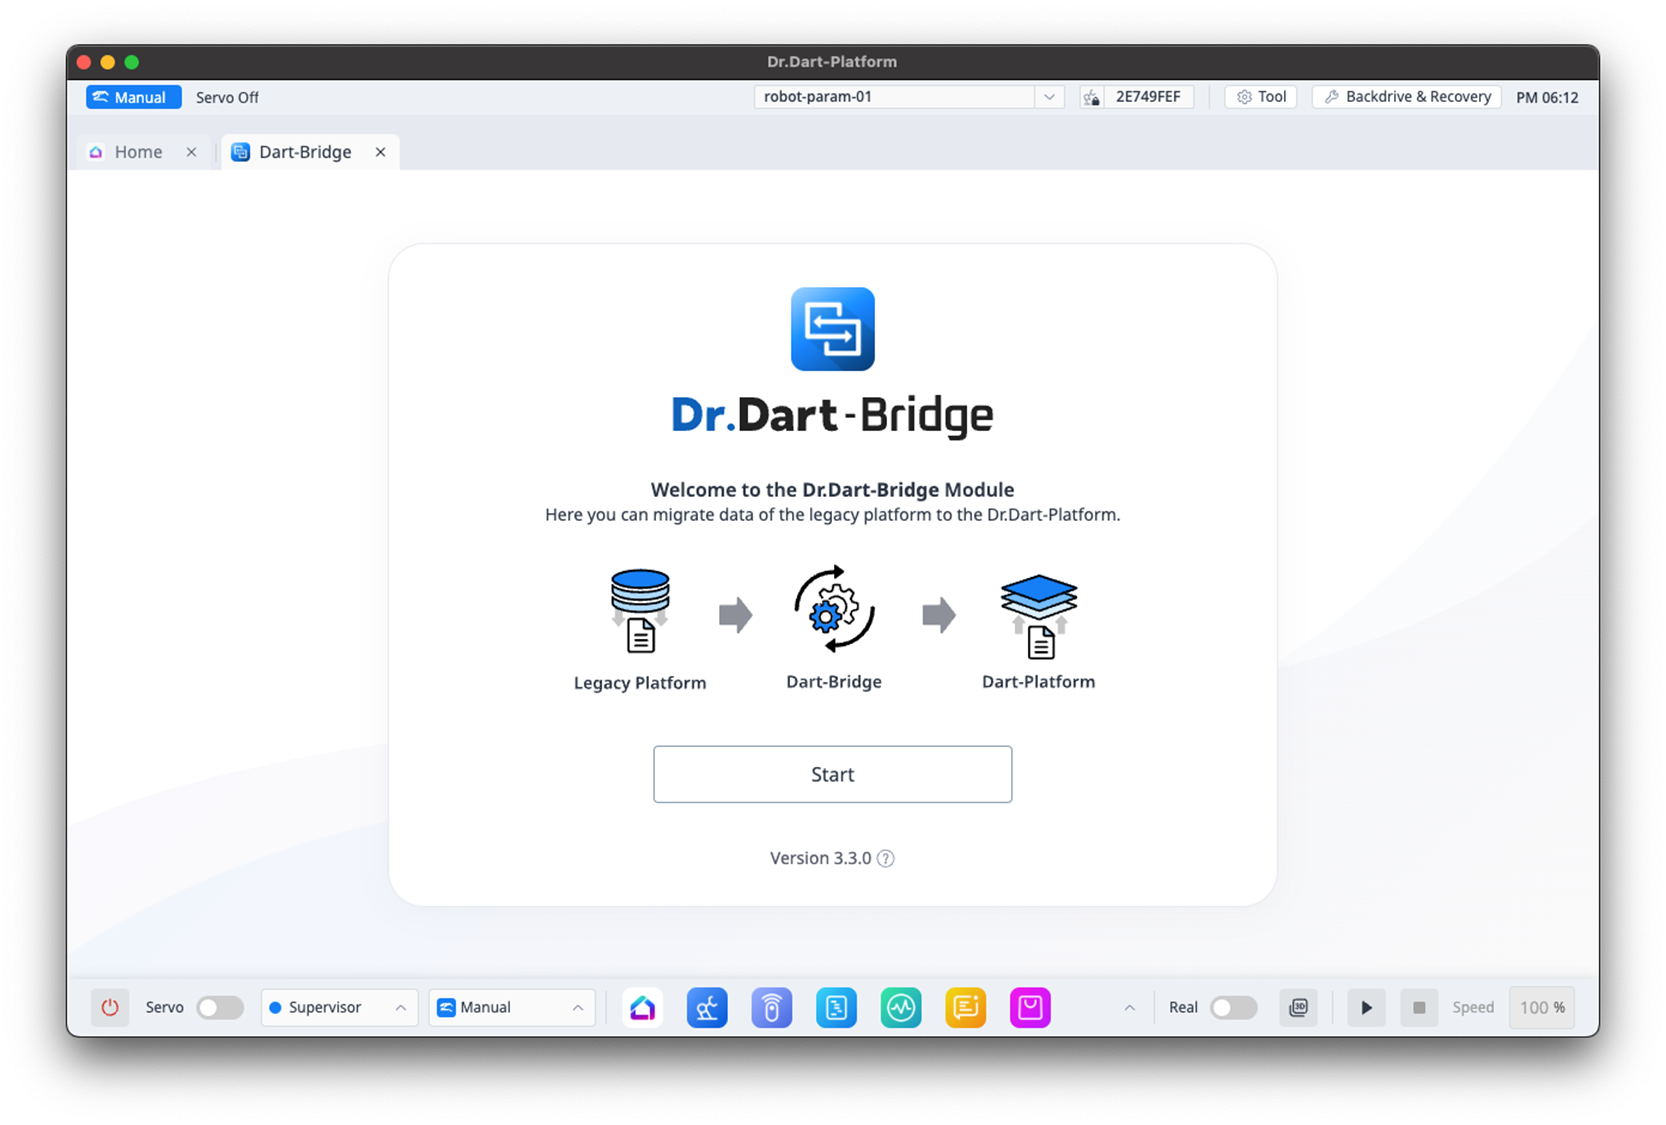Click the Start button
This screenshot has height=1125, width=1666.
(x=832, y=774)
